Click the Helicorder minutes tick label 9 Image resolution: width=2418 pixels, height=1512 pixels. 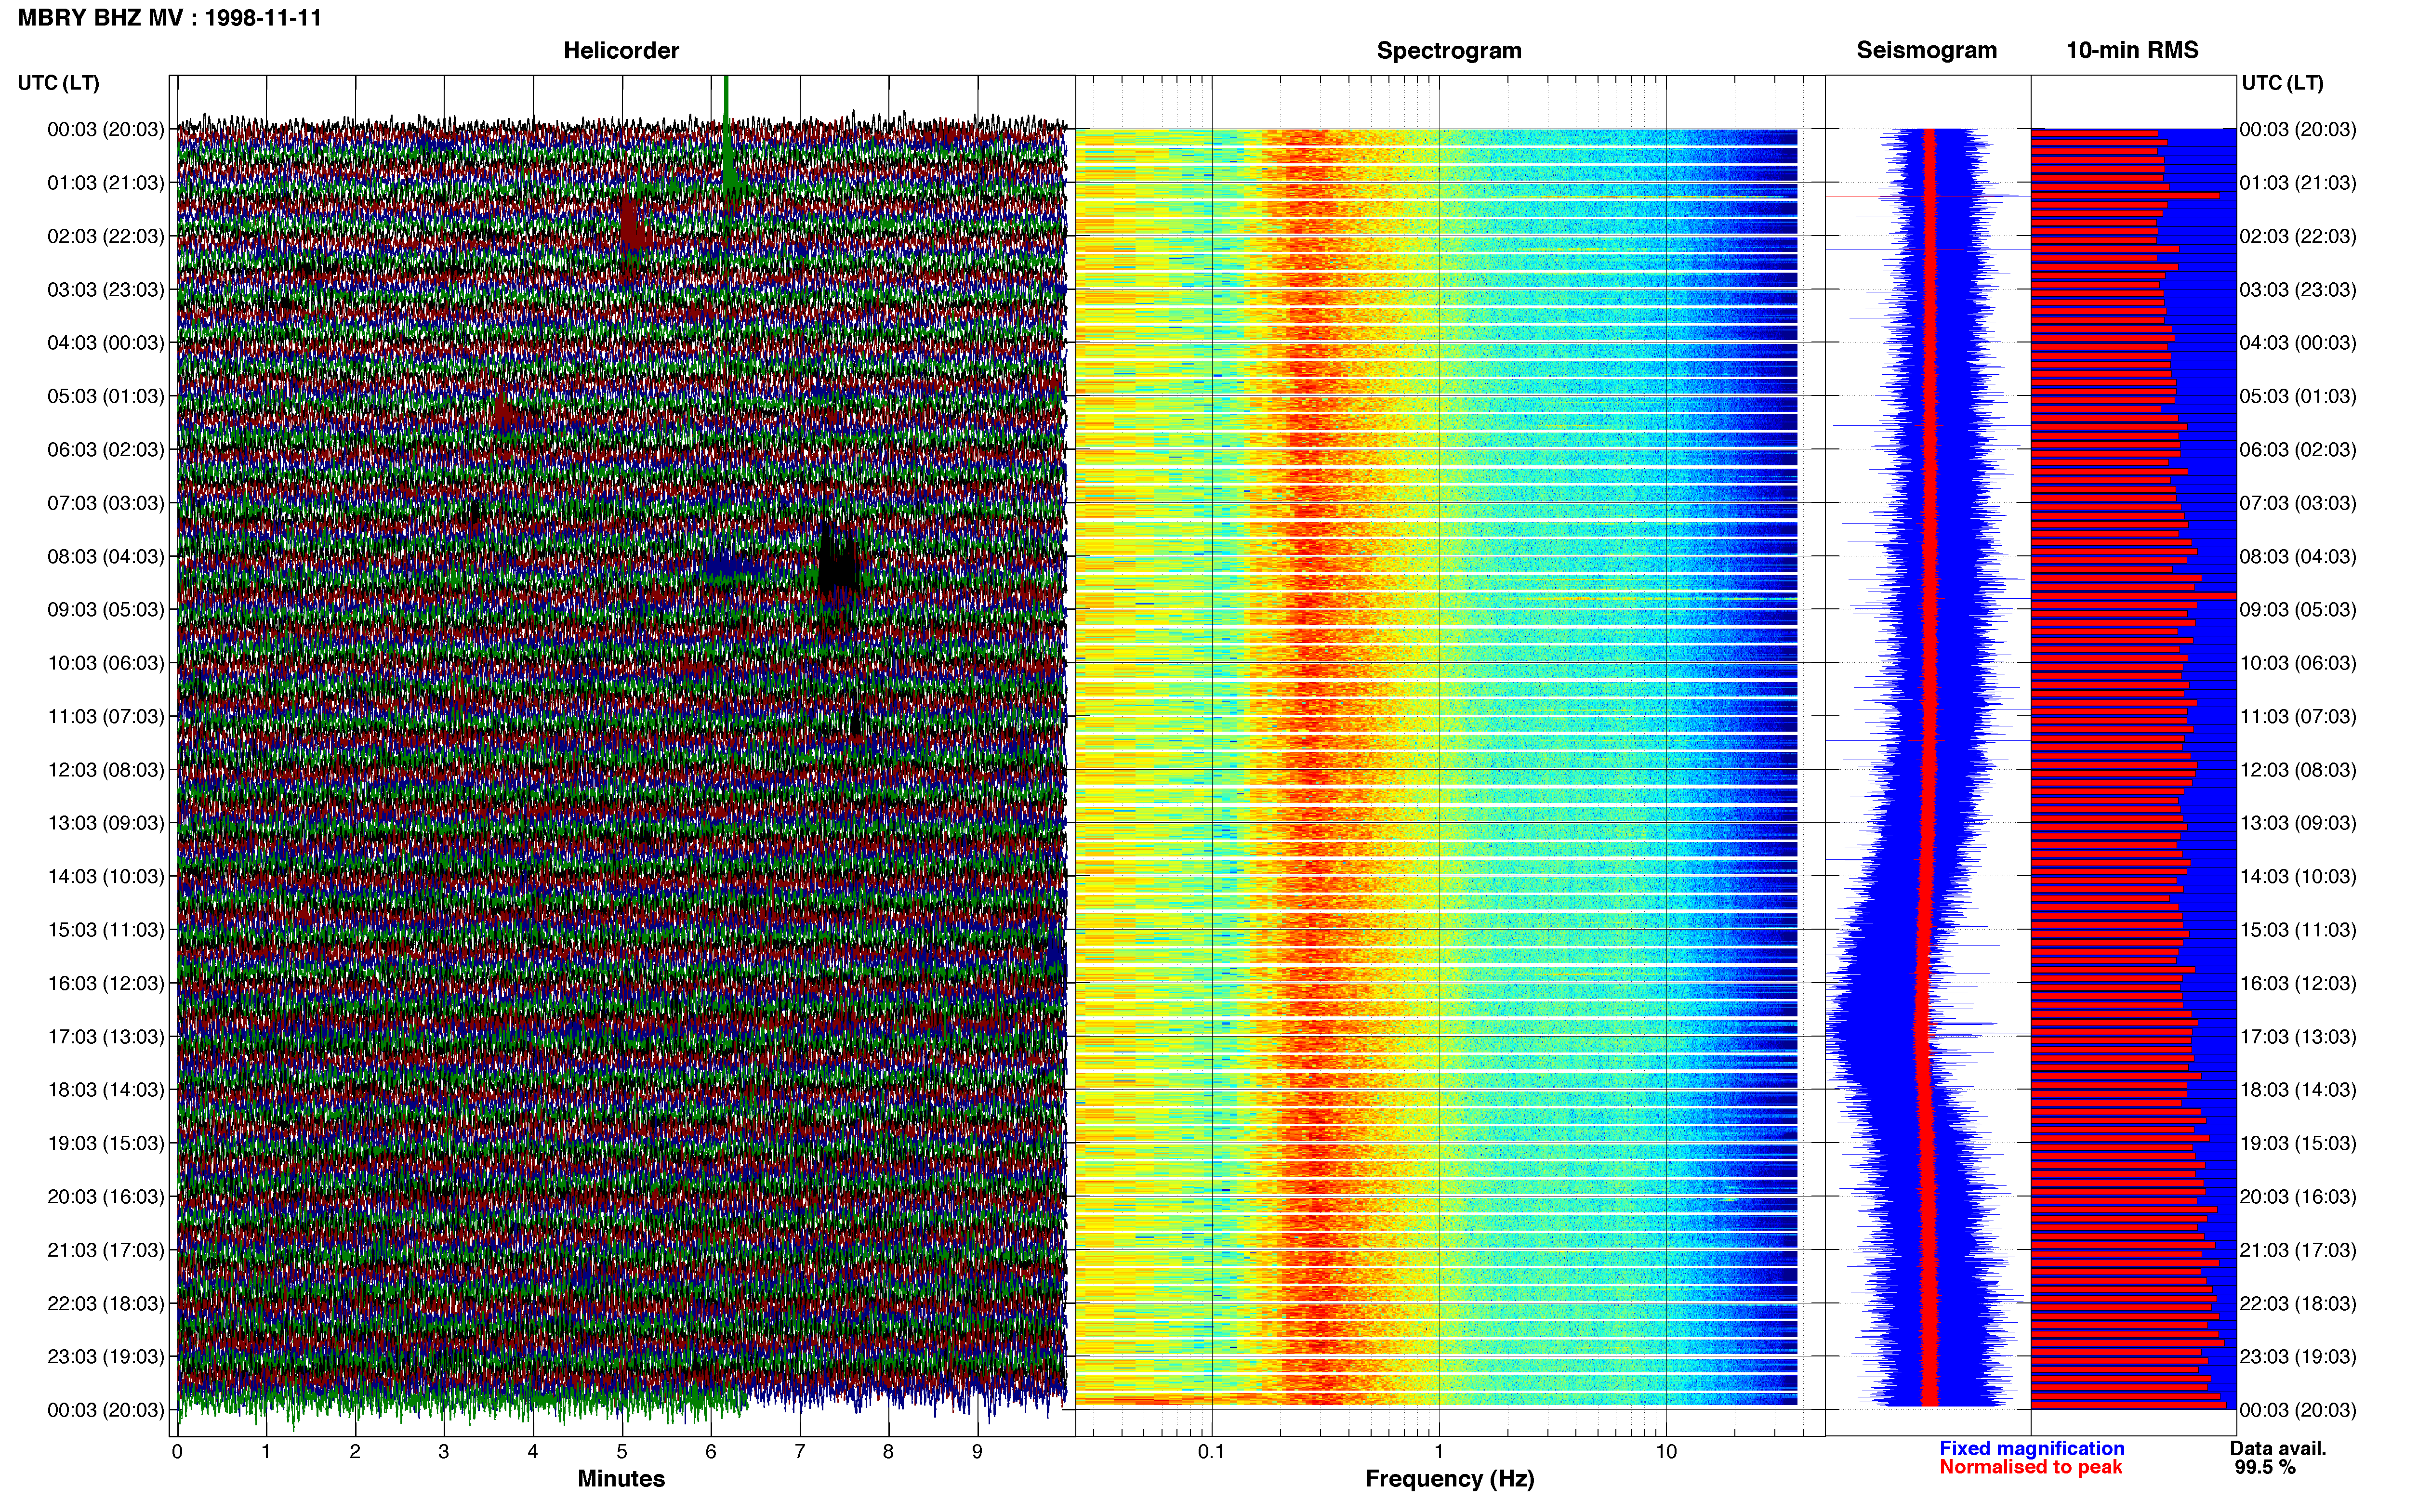click(977, 1452)
